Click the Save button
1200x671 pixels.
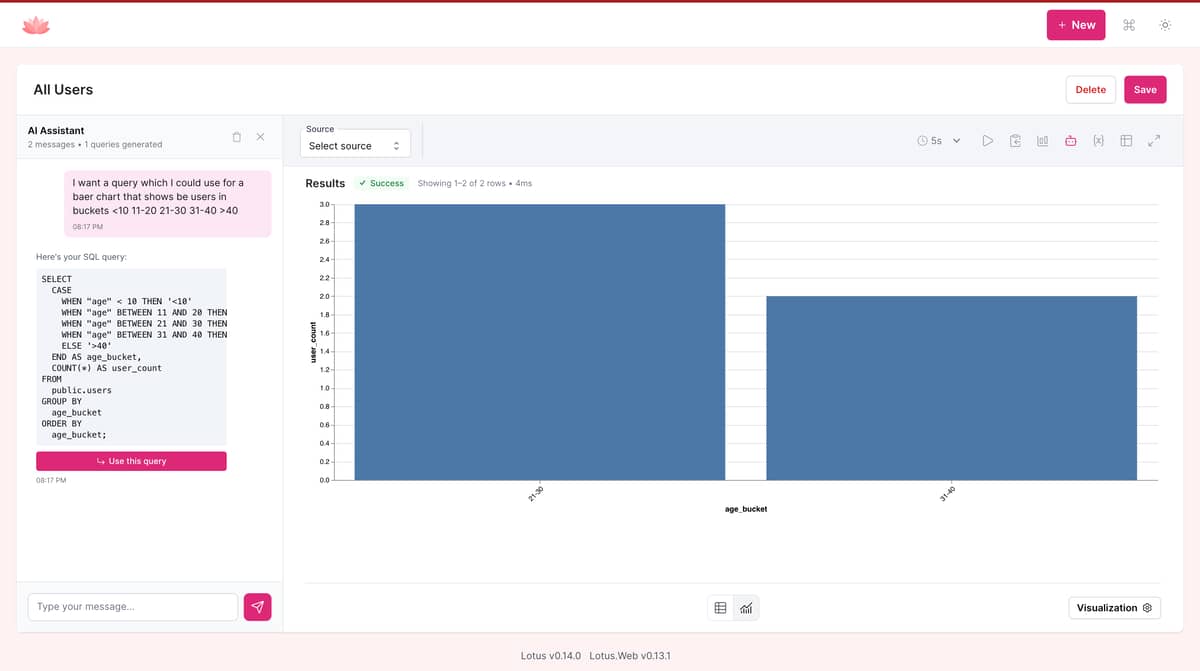1145,89
